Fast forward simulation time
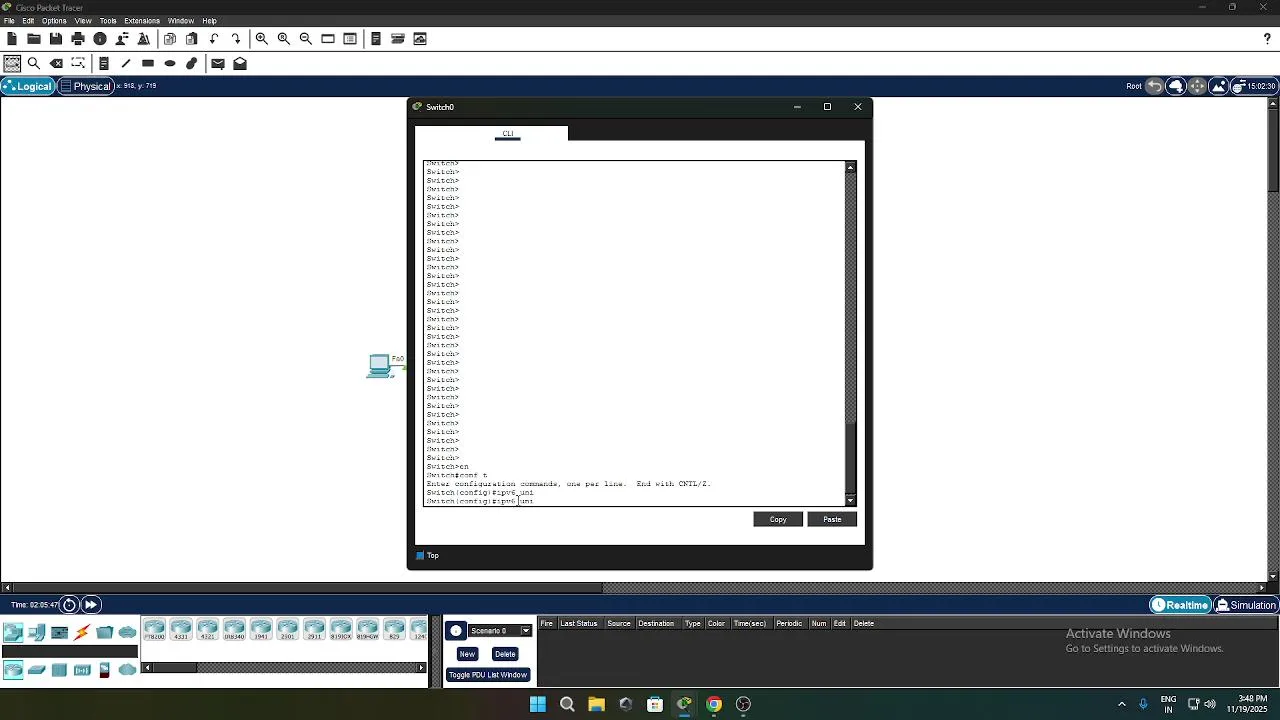Image resolution: width=1280 pixels, height=720 pixels. click(x=90, y=605)
